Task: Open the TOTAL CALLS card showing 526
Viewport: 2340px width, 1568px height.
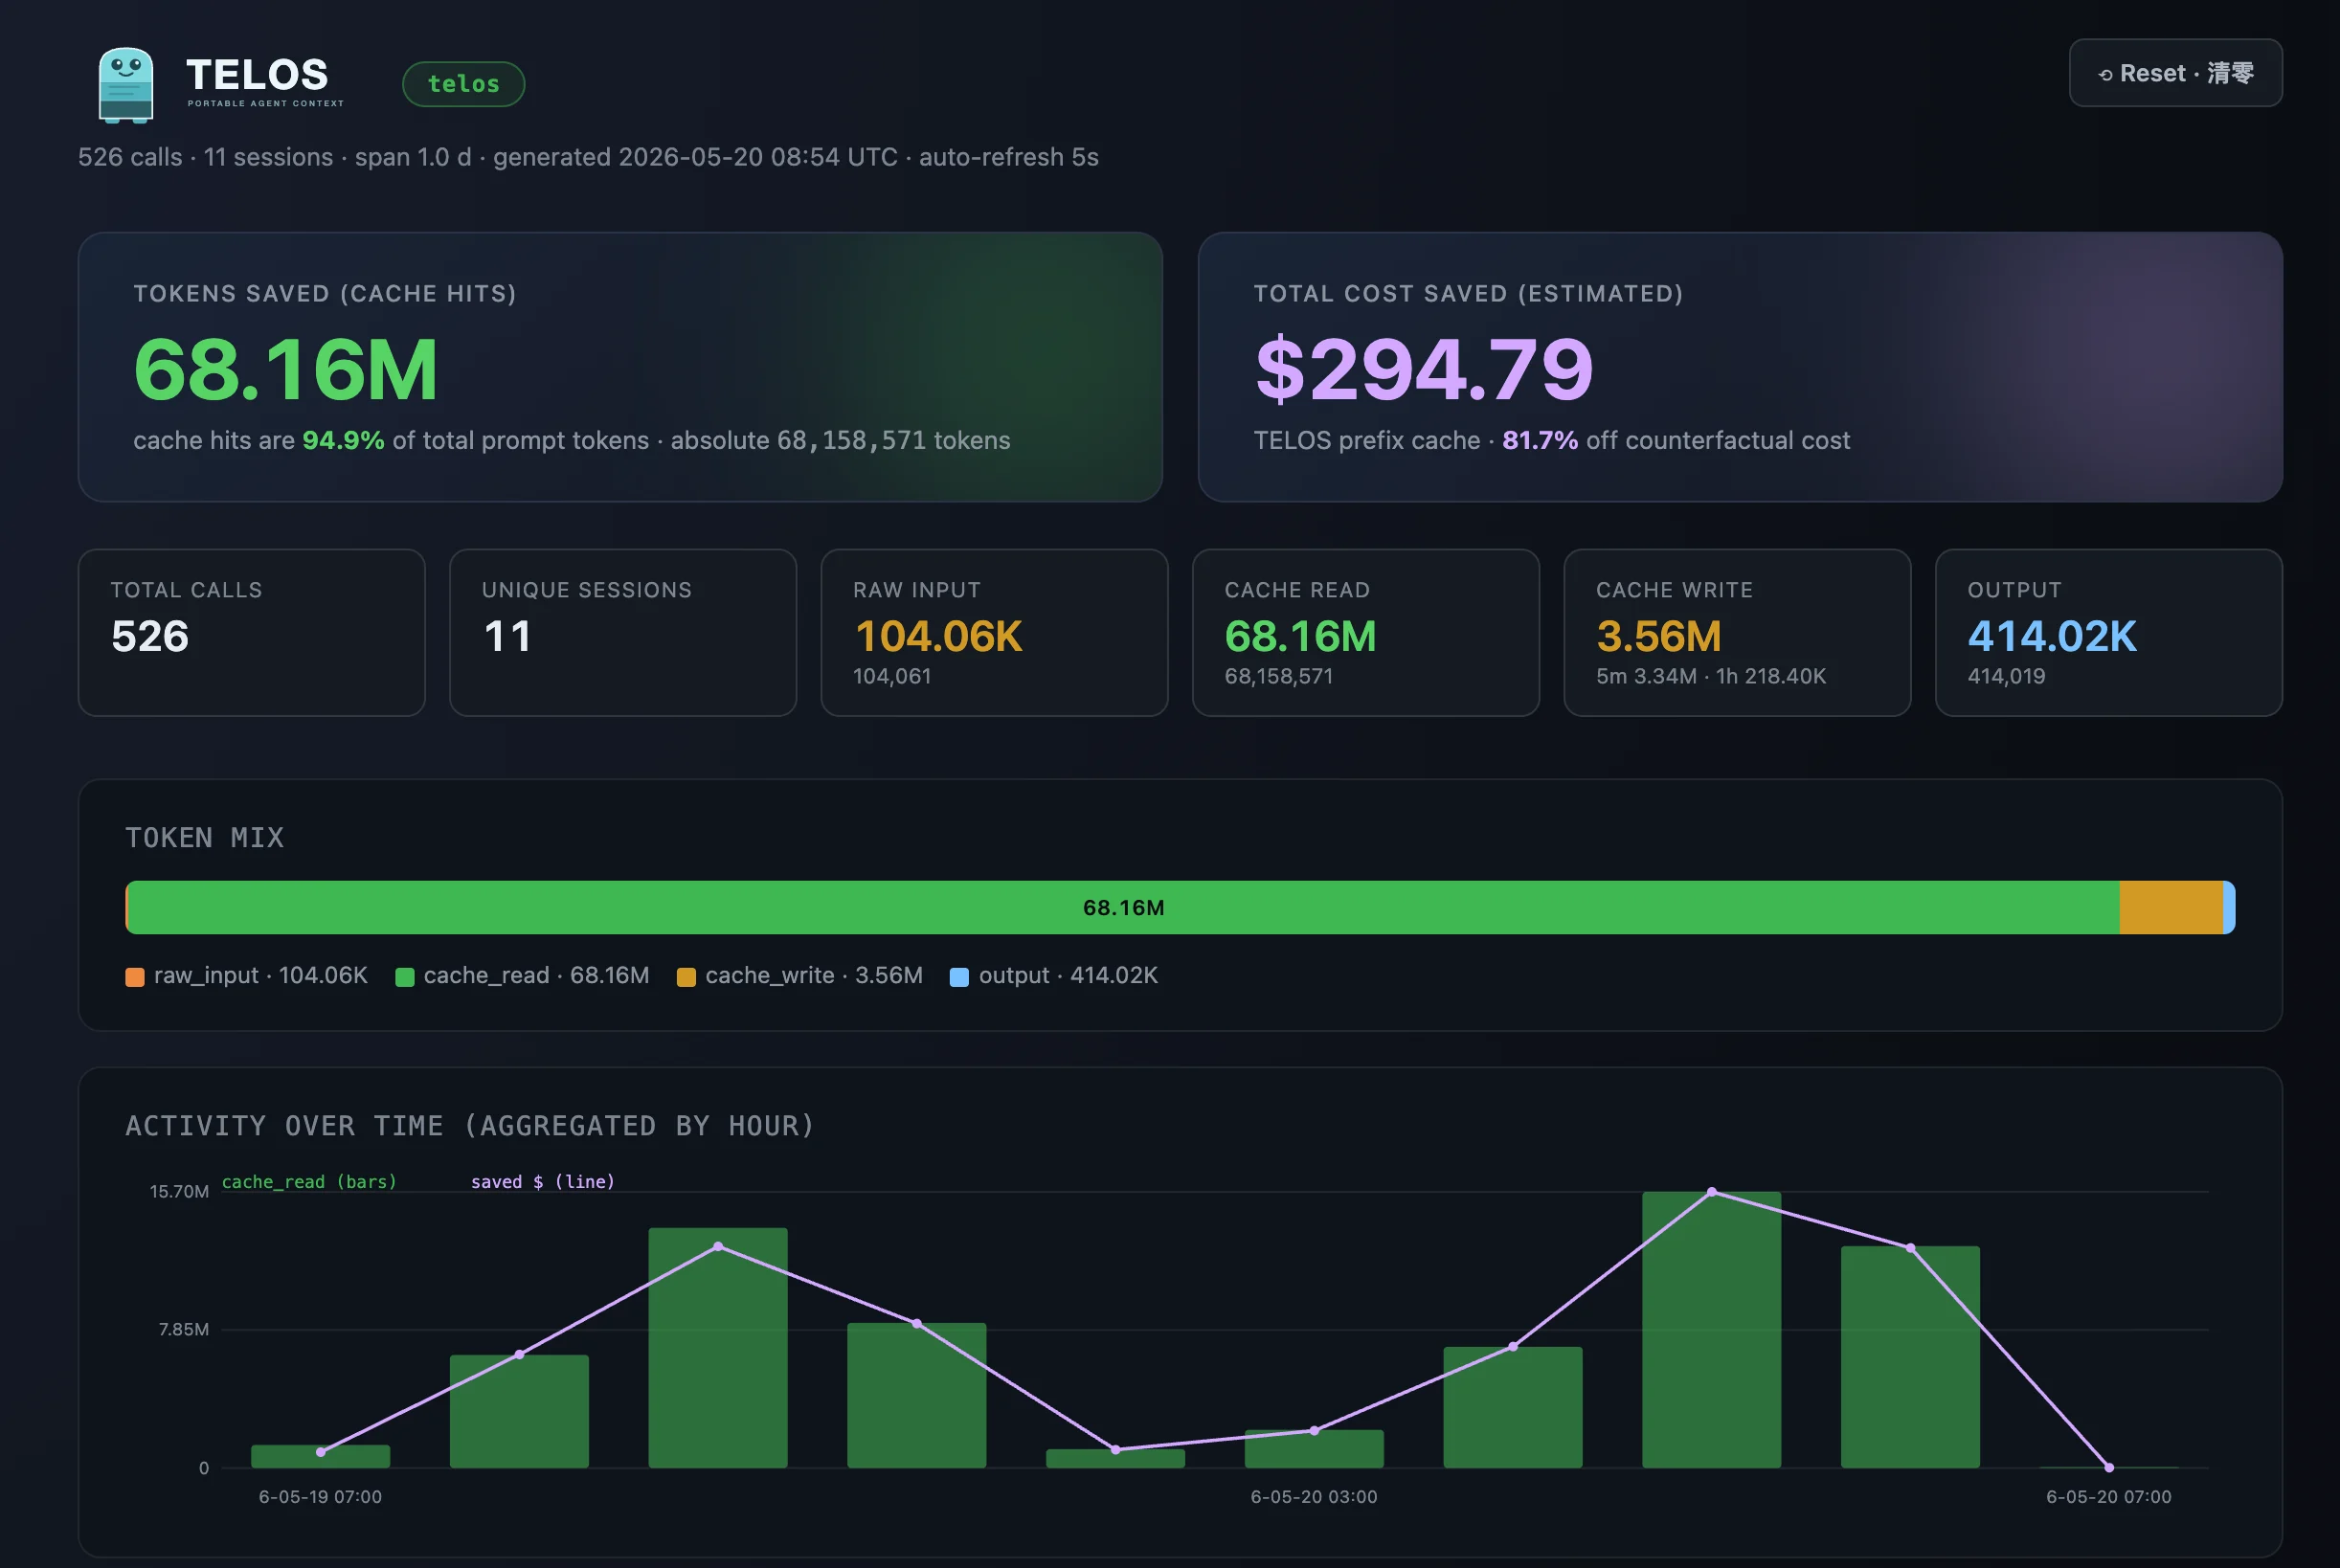Action: 252,632
